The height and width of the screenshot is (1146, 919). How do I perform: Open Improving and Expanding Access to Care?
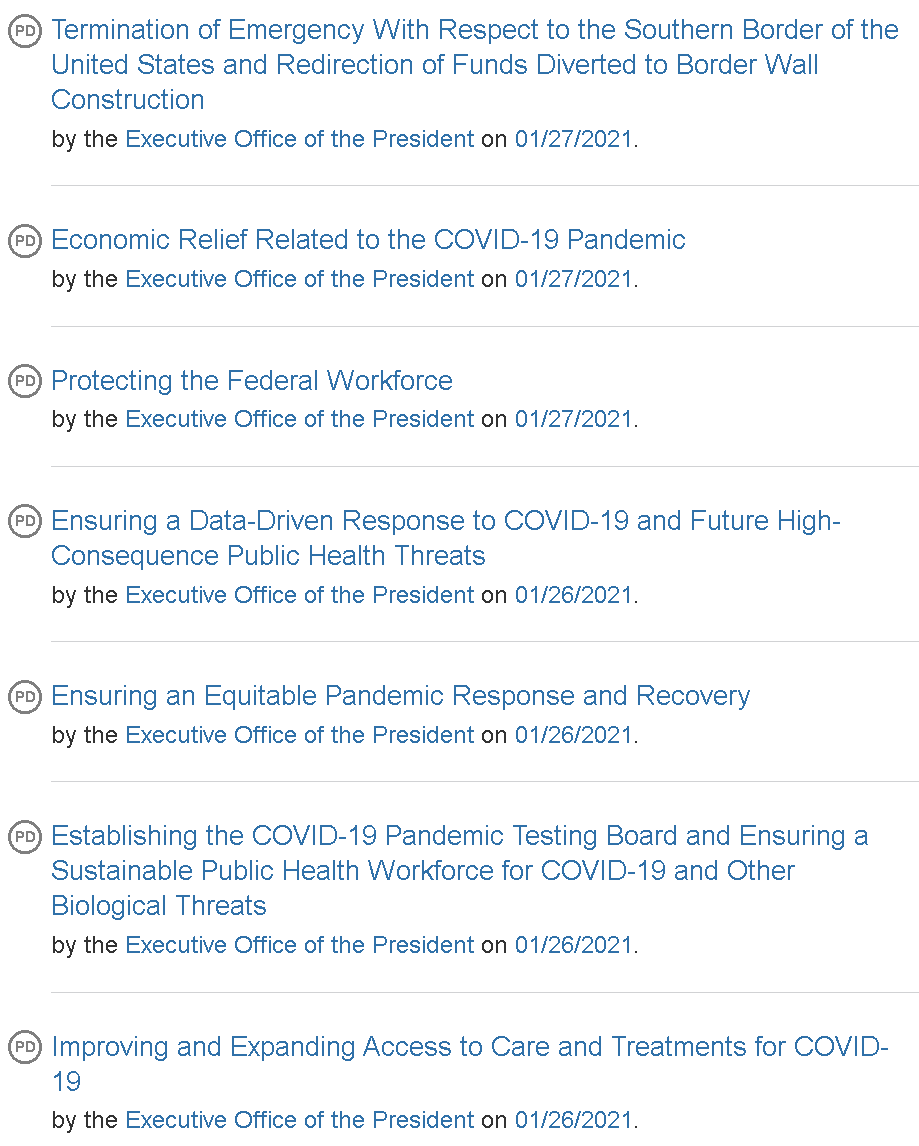(469, 1063)
